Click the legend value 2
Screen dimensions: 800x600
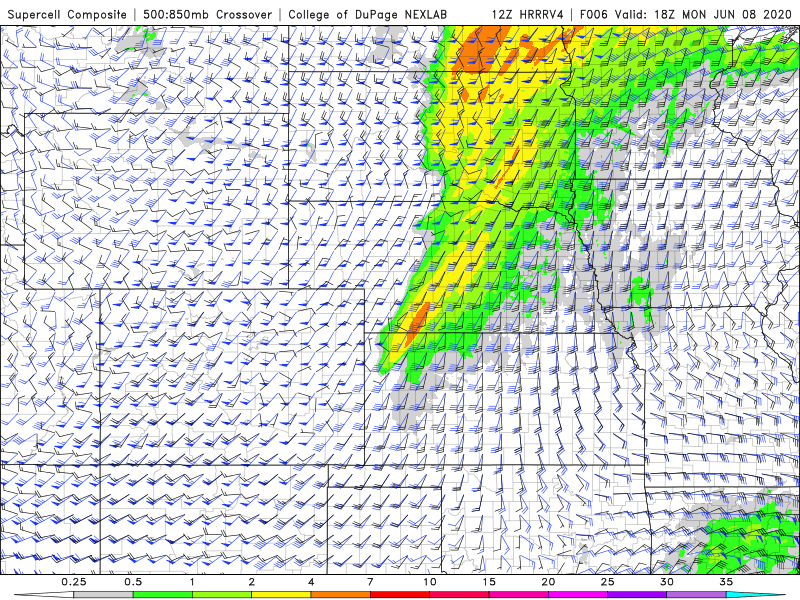[252, 582]
